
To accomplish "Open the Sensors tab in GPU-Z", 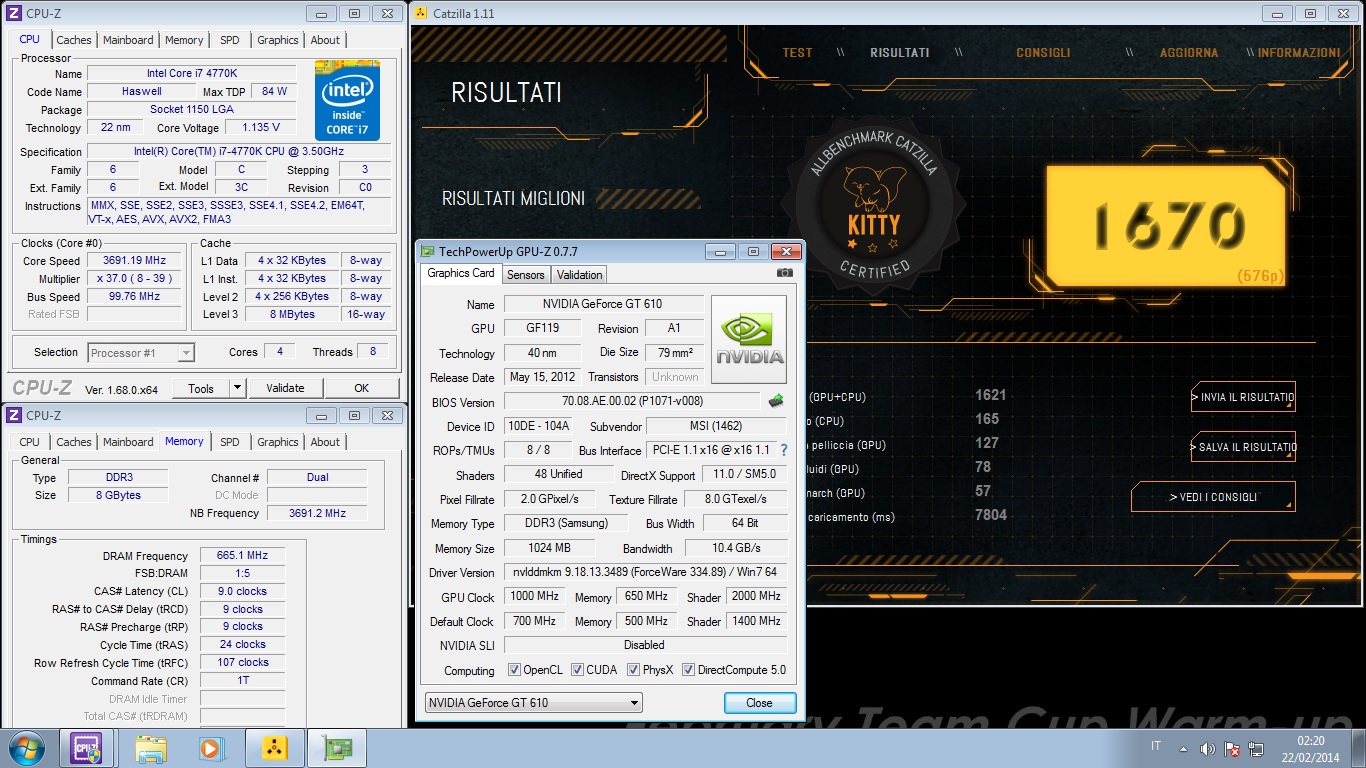I will (526, 275).
